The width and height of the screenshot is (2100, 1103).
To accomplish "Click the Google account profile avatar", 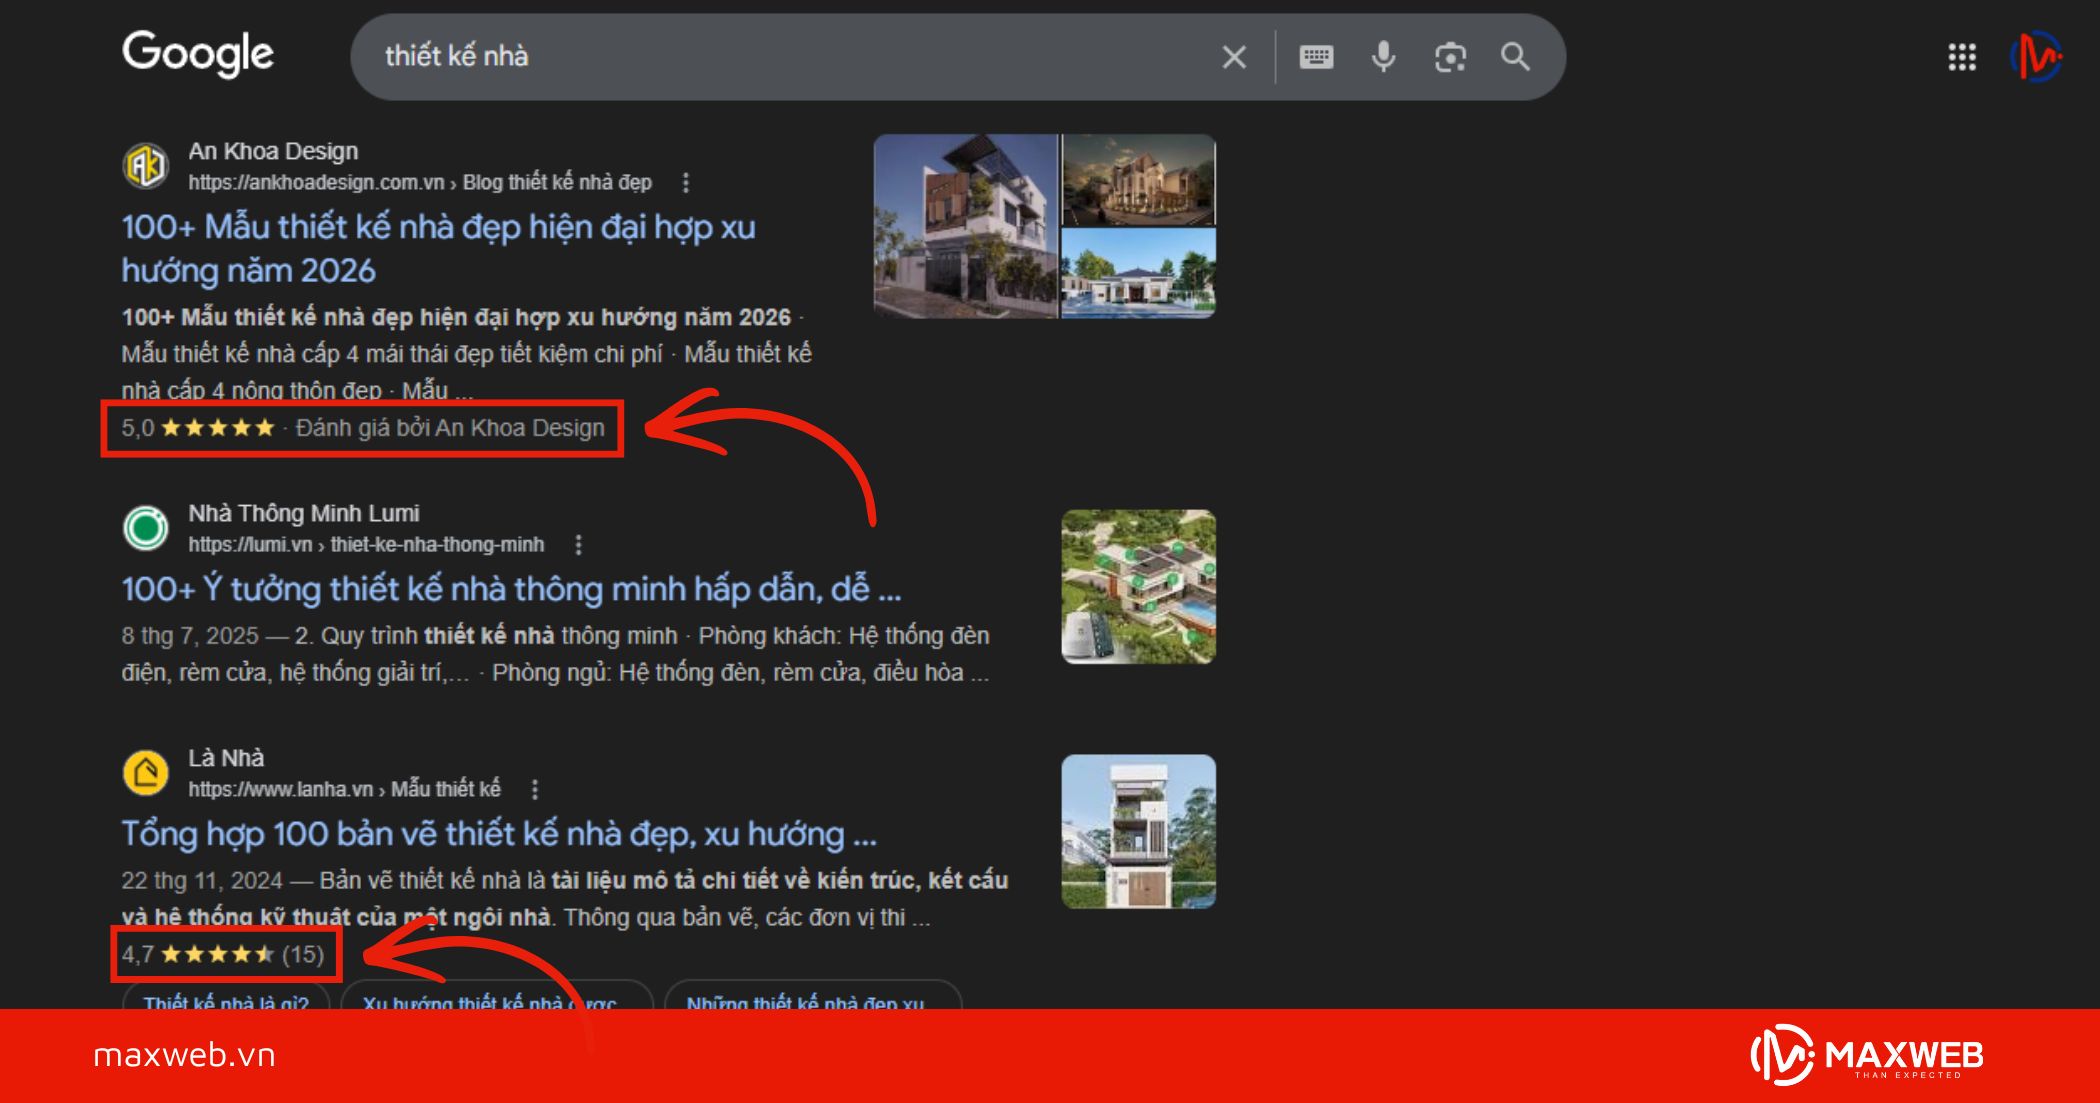I will click(x=2037, y=57).
